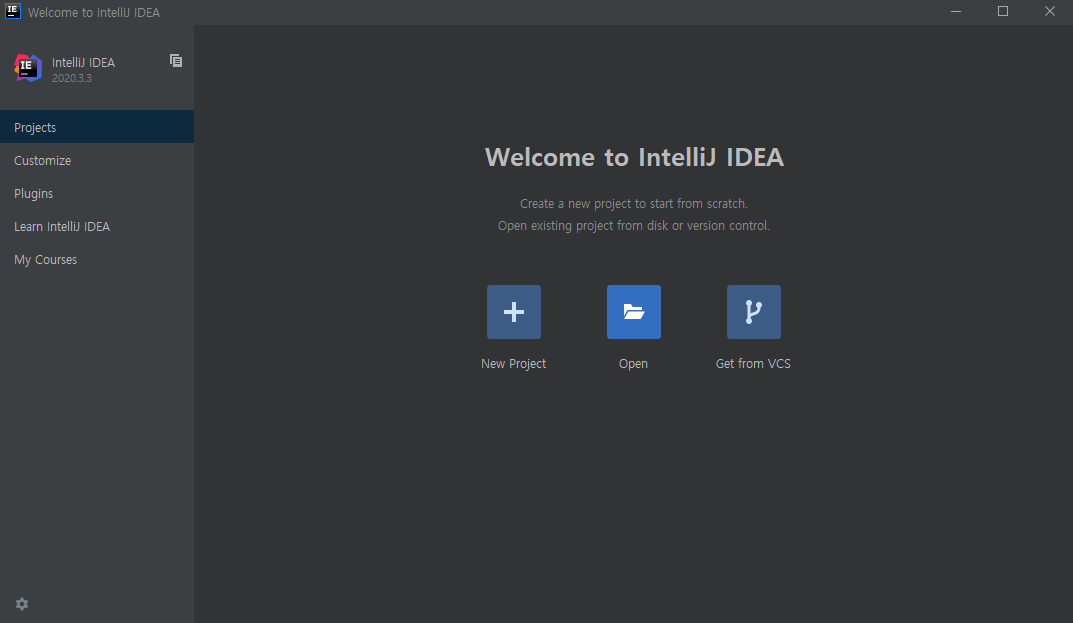The image size is (1073, 623).
Task: Click the Open folder icon
Action: [x=634, y=312]
